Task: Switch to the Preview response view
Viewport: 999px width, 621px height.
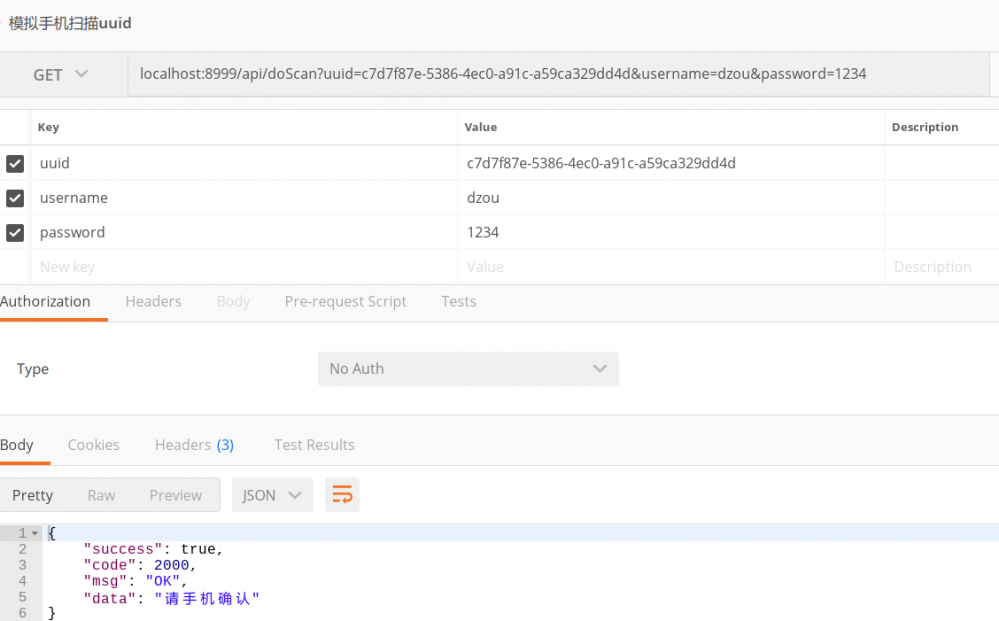Action: pyautogui.click(x=175, y=494)
